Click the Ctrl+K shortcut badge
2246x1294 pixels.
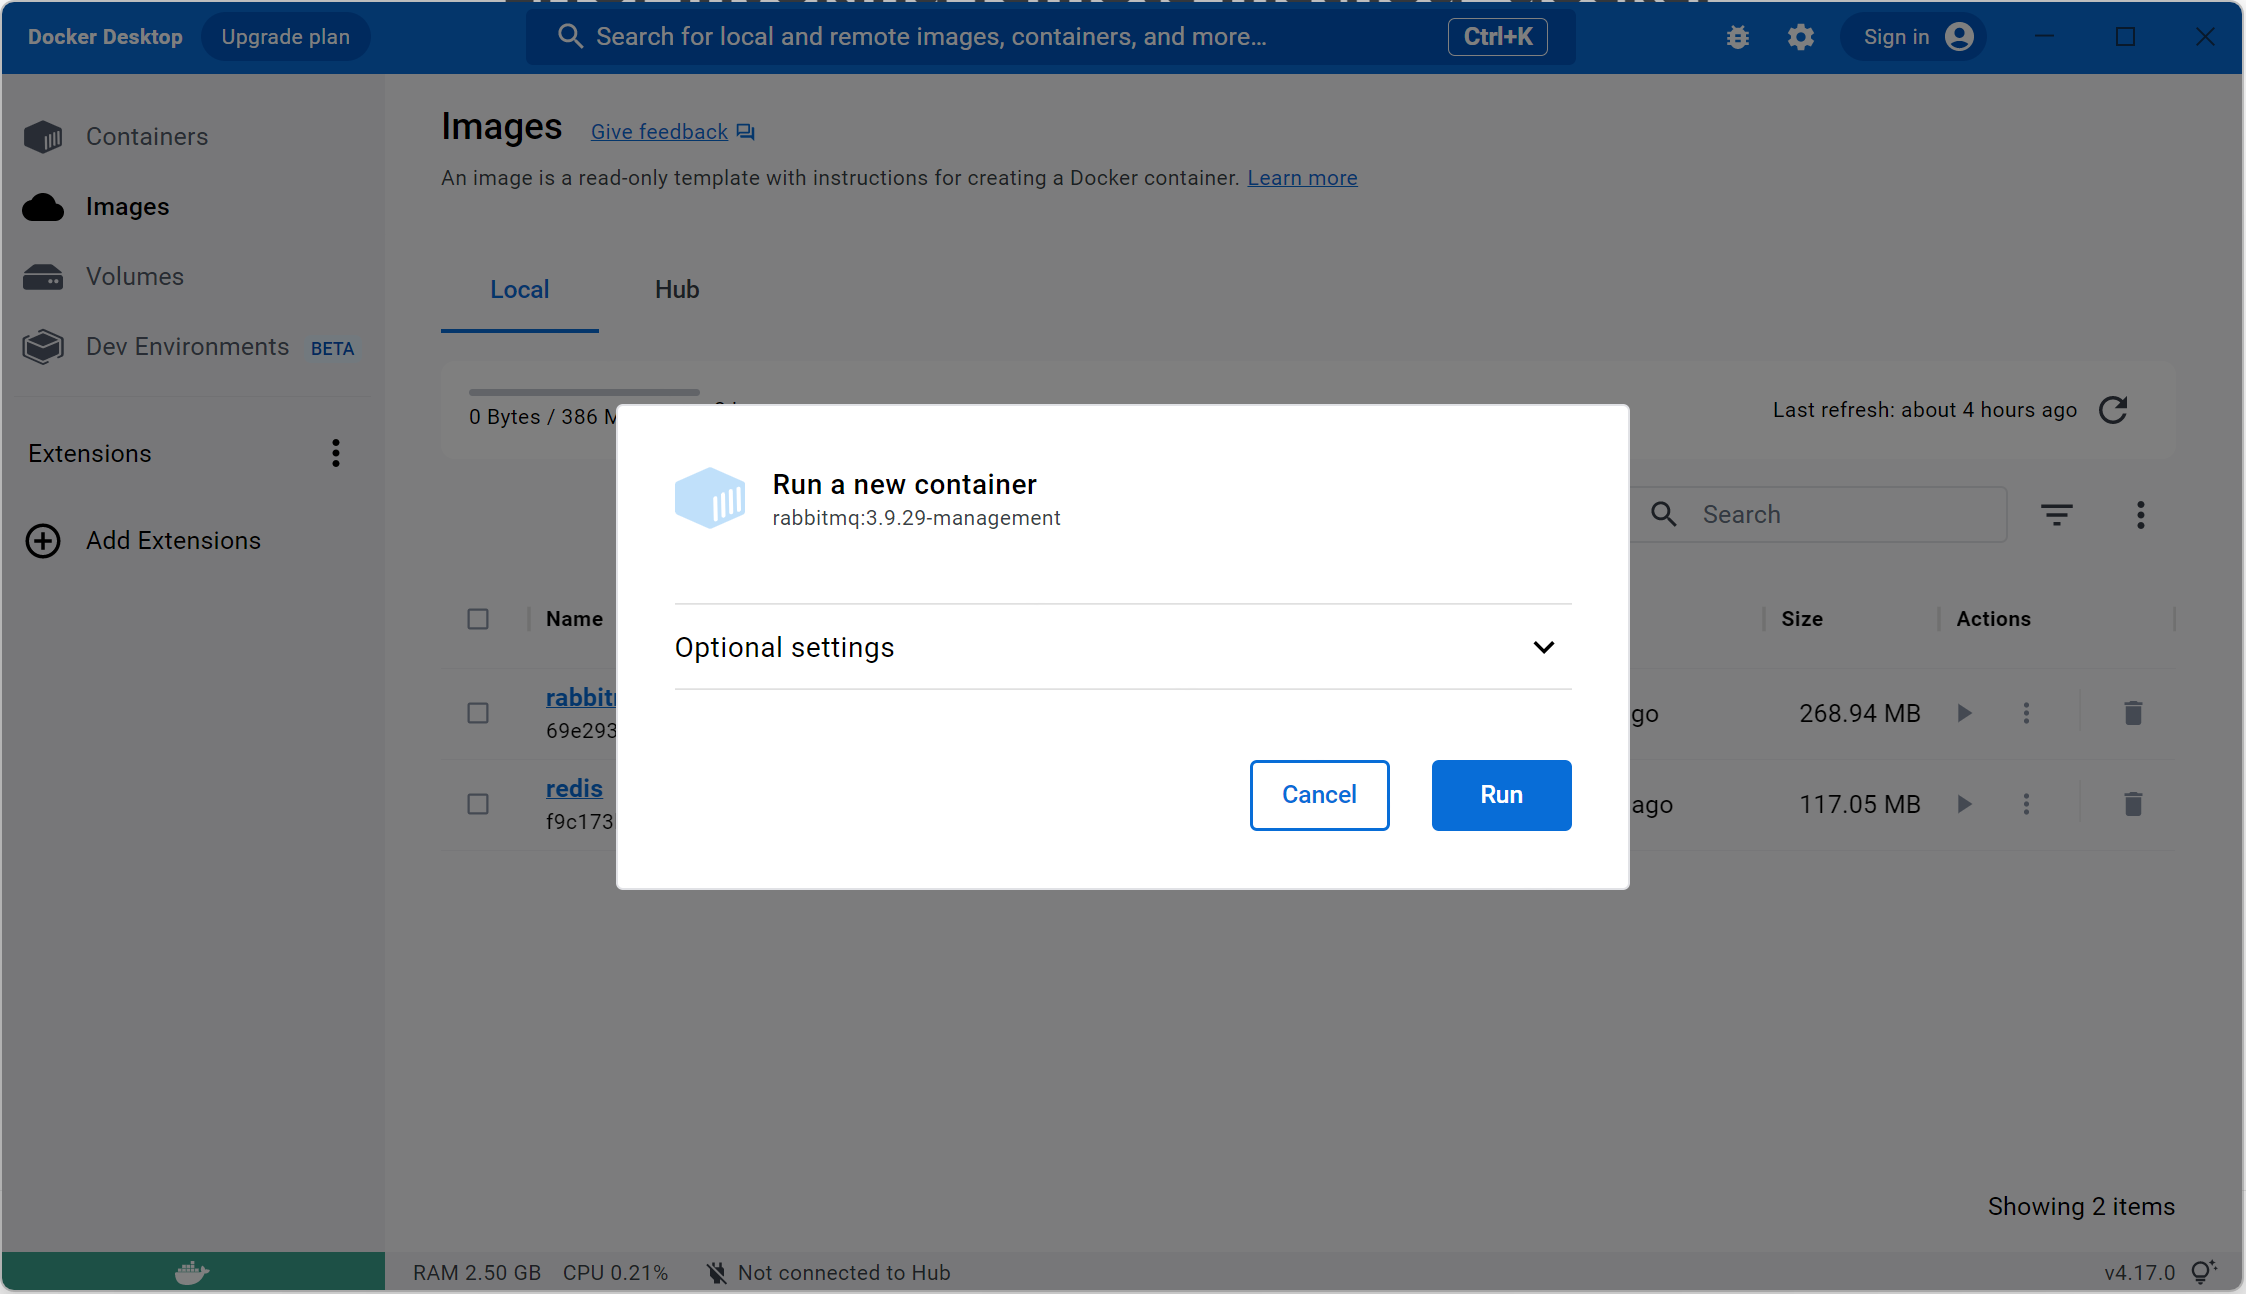(x=1497, y=37)
